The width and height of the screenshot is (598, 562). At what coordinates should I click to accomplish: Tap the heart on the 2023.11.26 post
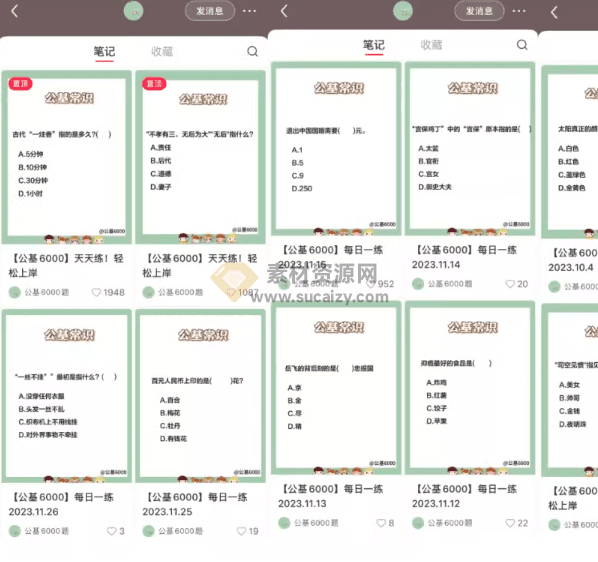tap(111, 531)
